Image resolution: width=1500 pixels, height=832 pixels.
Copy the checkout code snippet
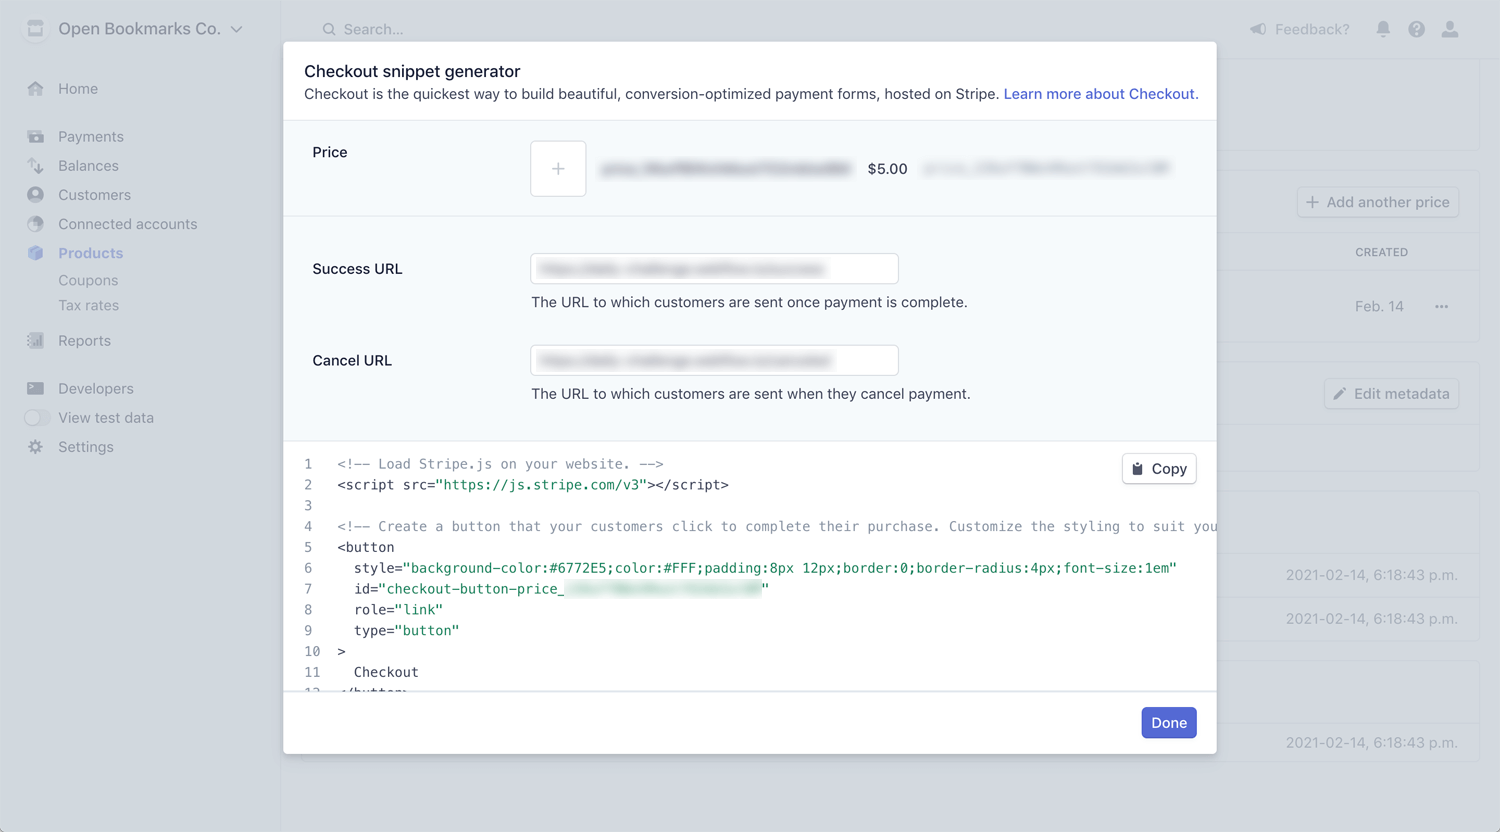(x=1159, y=469)
